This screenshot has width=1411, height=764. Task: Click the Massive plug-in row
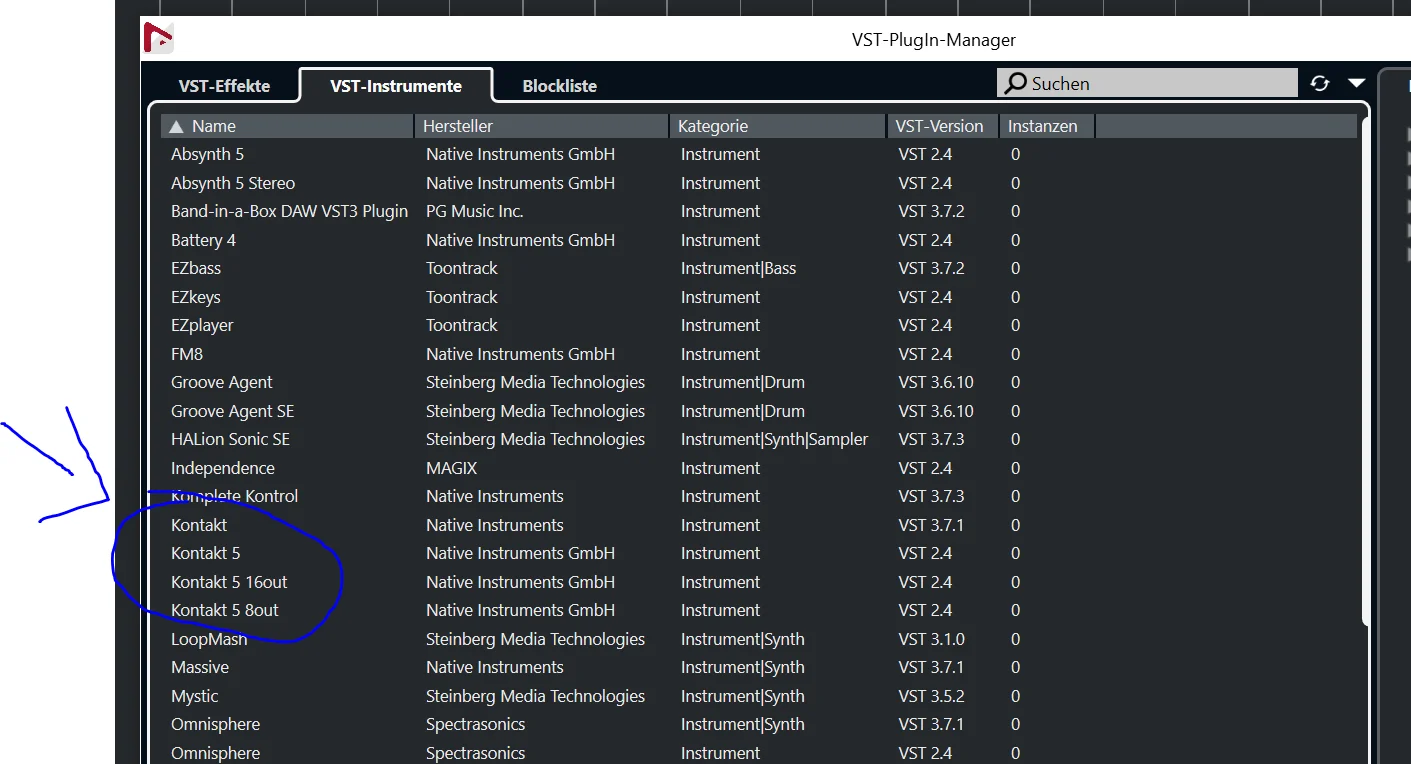click(x=760, y=667)
